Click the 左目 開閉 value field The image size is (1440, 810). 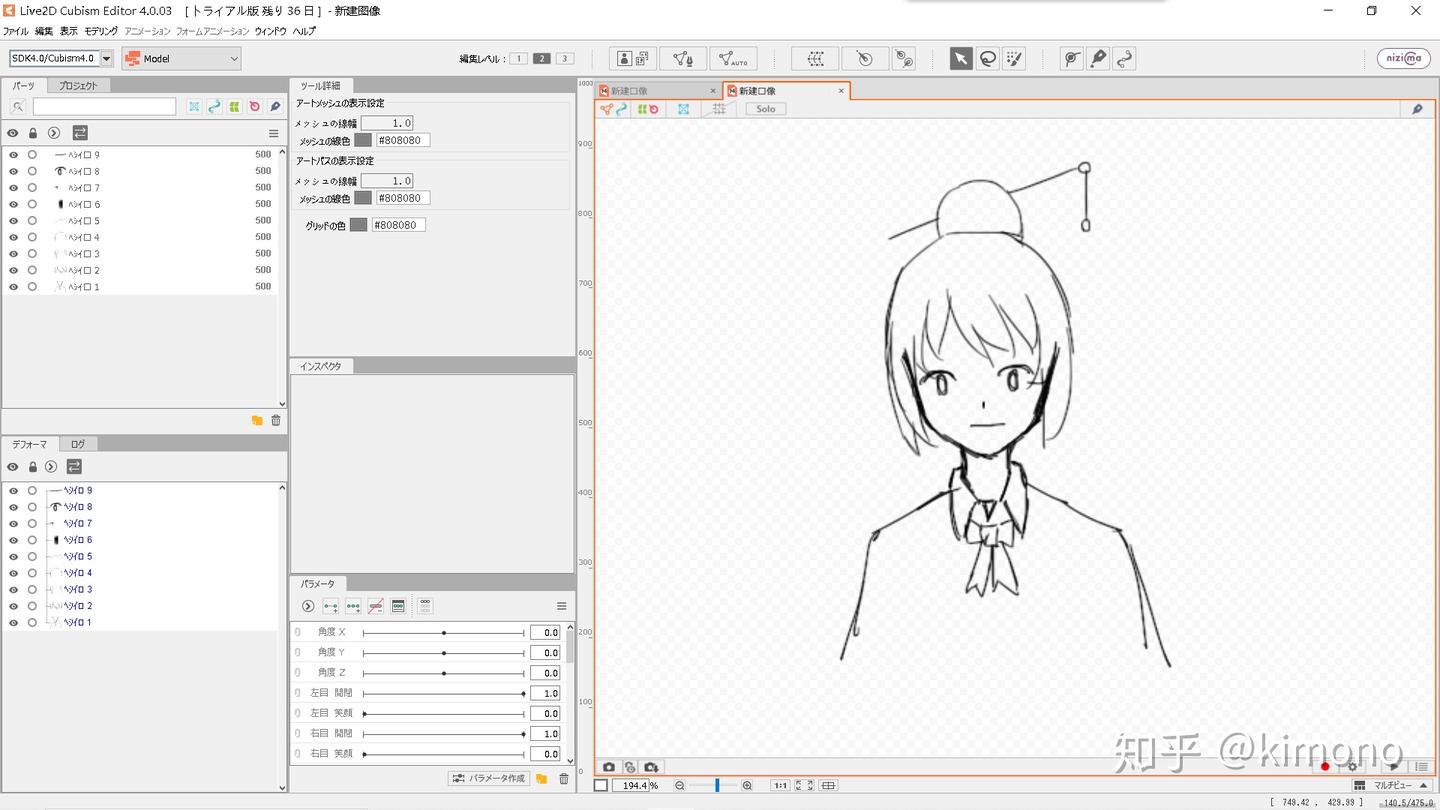pos(545,693)
